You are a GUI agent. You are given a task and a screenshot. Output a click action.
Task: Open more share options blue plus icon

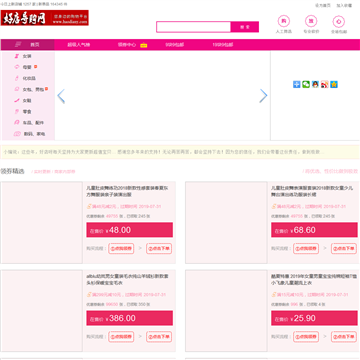pyautogui.click(x=297, y=84)
